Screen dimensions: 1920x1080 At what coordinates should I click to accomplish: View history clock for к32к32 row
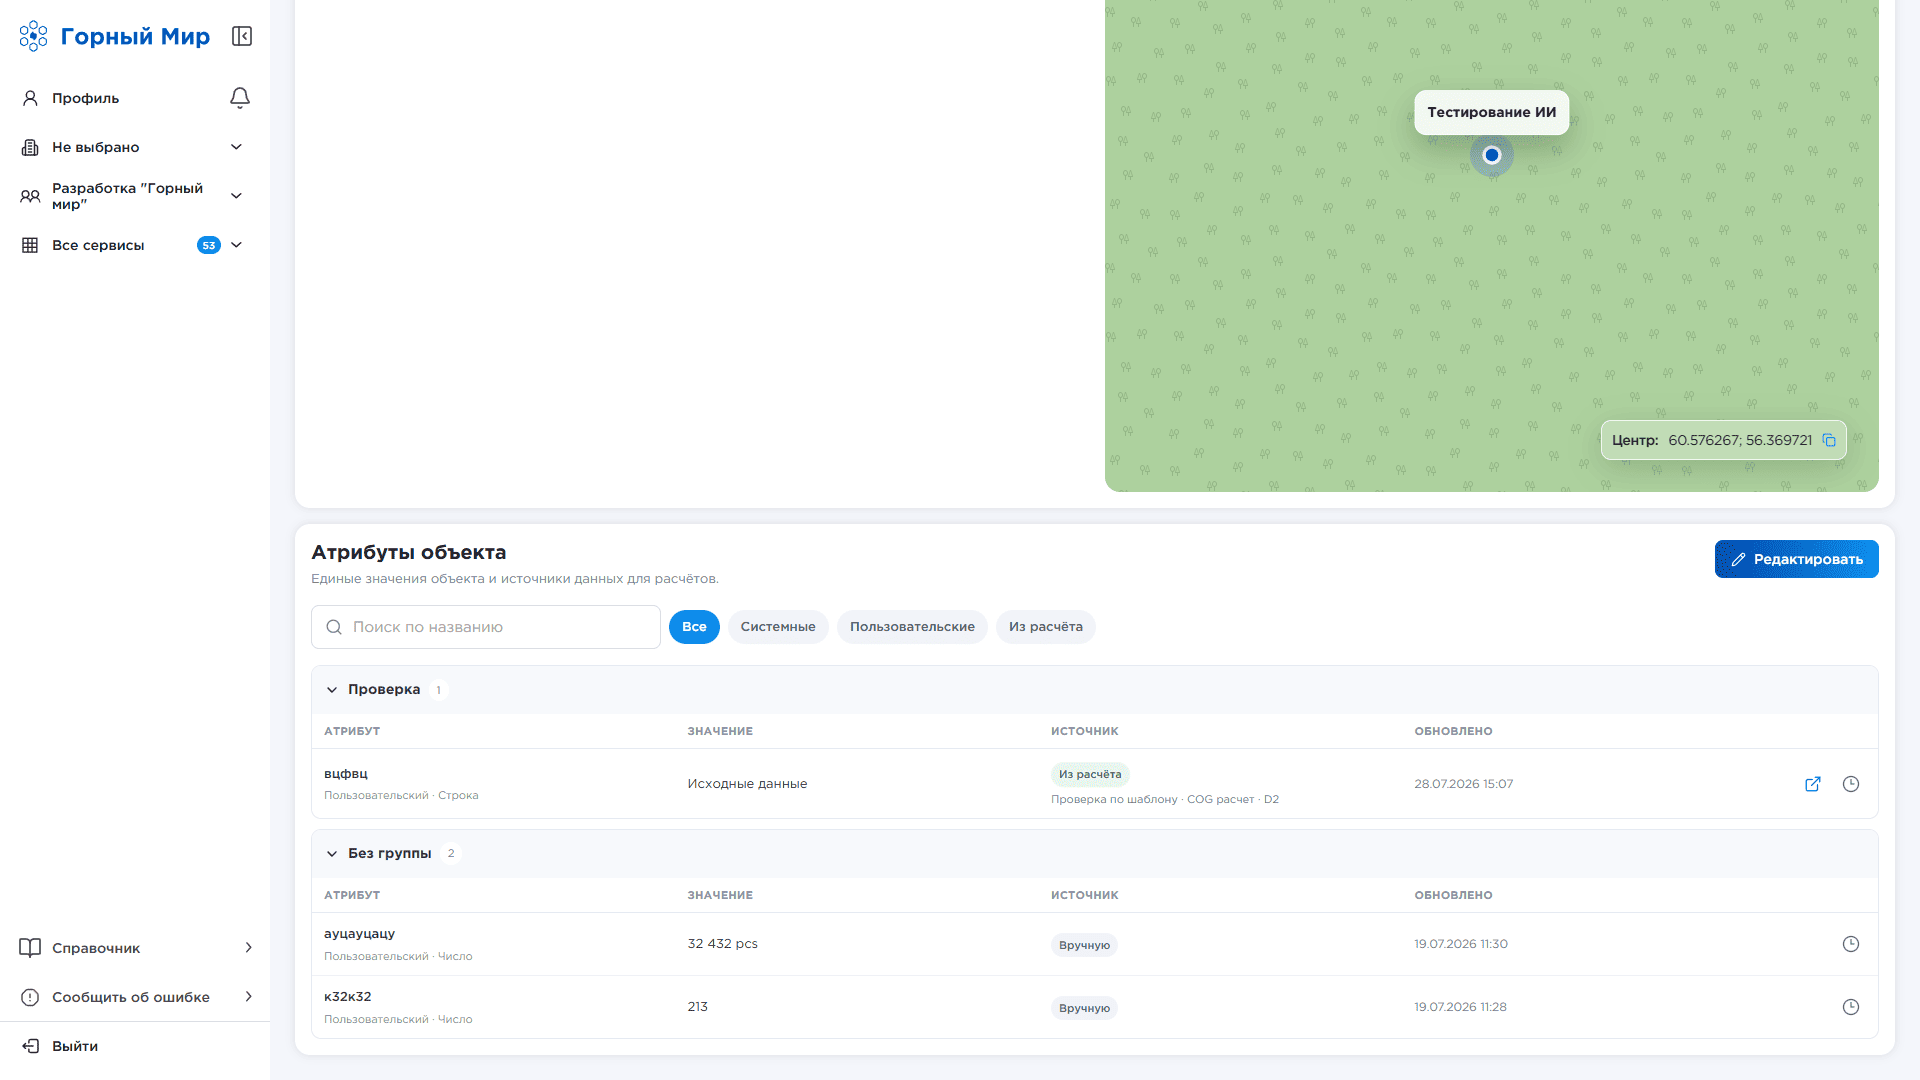point(1851,1007)
